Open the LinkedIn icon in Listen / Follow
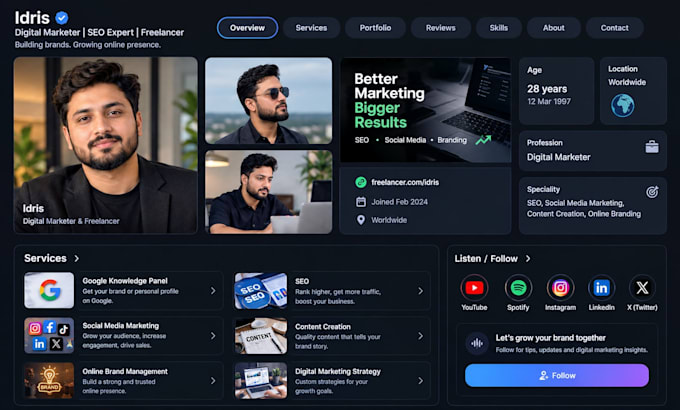 (x=601, y=288)
